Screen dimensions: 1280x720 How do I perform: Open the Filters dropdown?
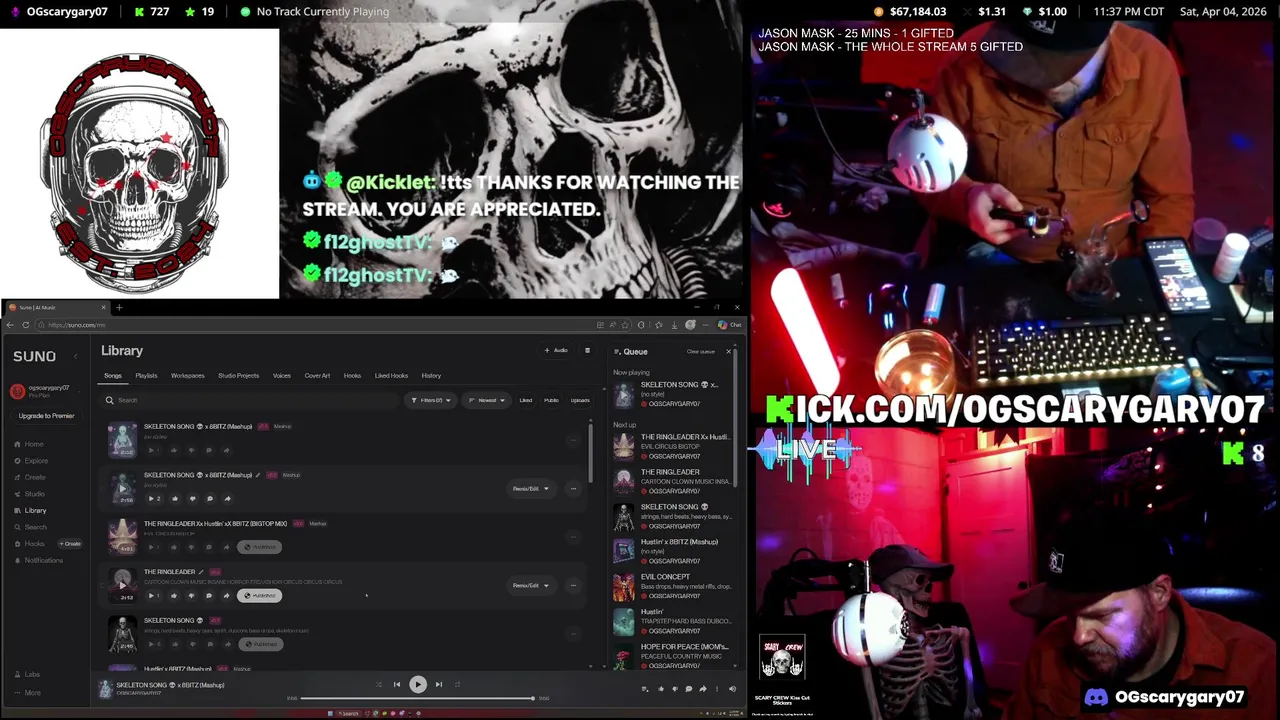[x=431, y=400]
